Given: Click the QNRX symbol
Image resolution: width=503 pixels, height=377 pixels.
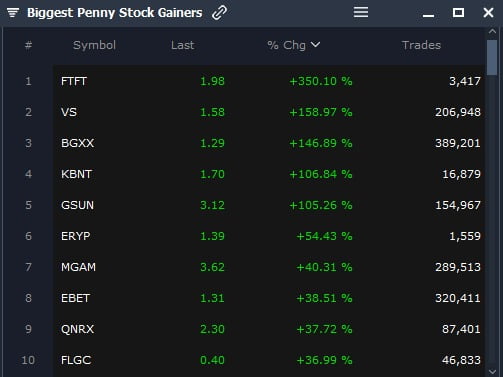Looking at the screenshot, I should pos(77,329).
